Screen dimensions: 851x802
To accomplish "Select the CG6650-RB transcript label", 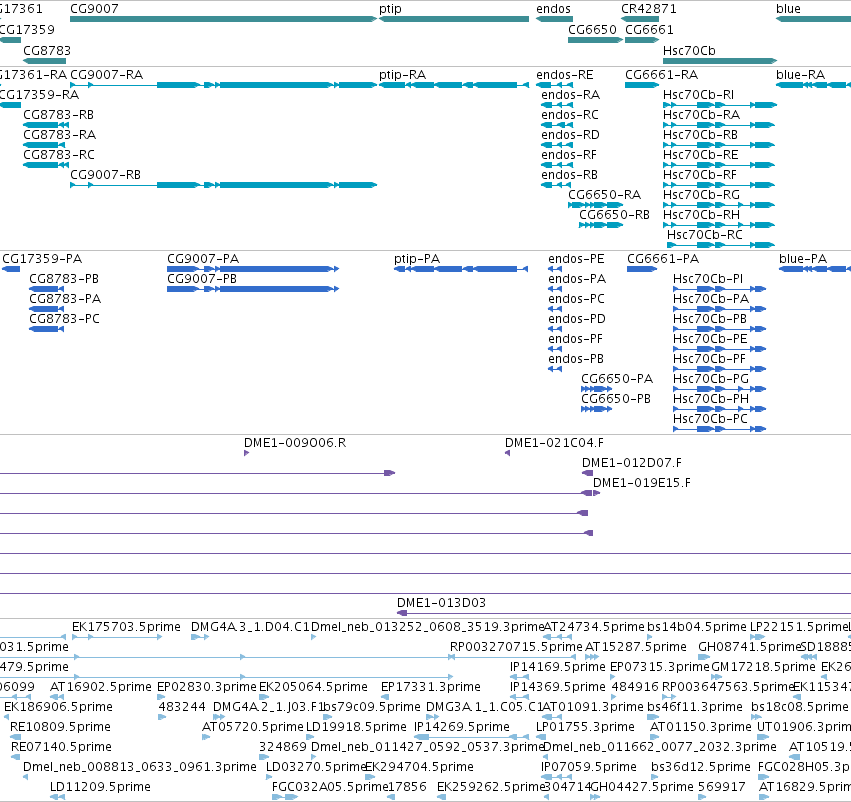I will coord(614,214).
